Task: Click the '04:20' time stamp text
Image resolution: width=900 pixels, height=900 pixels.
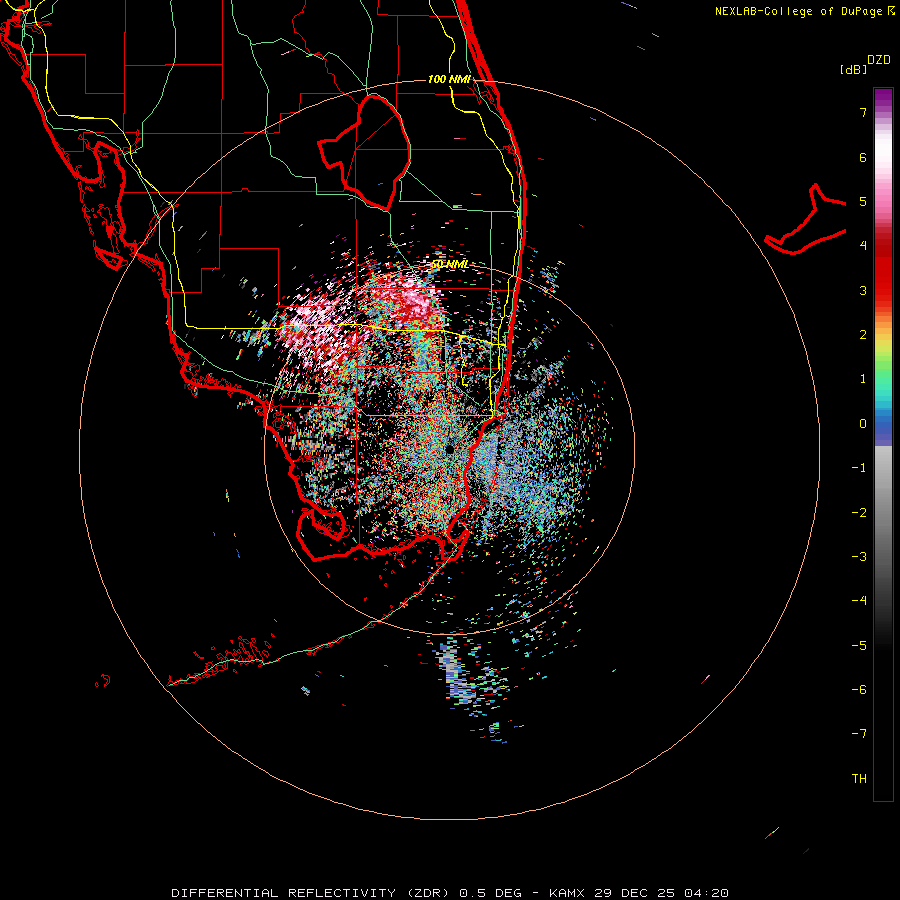Action: [706, 893]
